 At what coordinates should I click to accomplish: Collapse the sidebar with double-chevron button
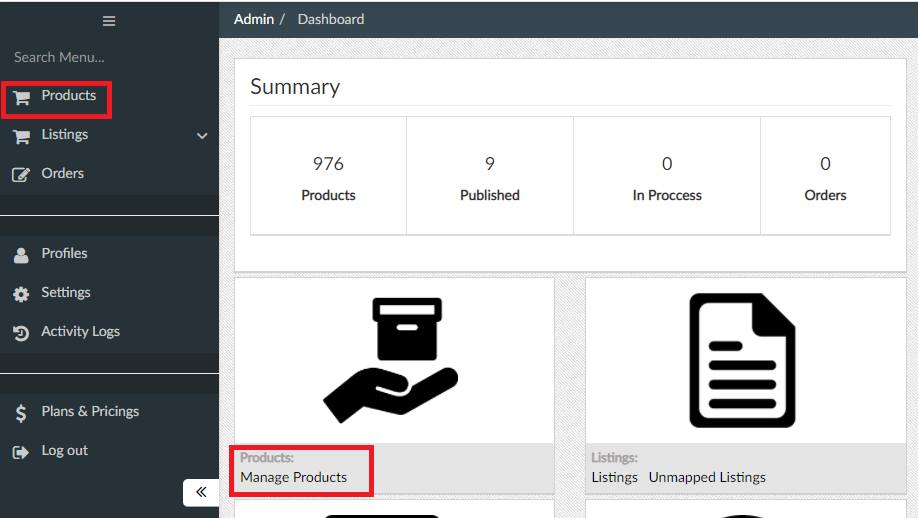click(201, 492)
